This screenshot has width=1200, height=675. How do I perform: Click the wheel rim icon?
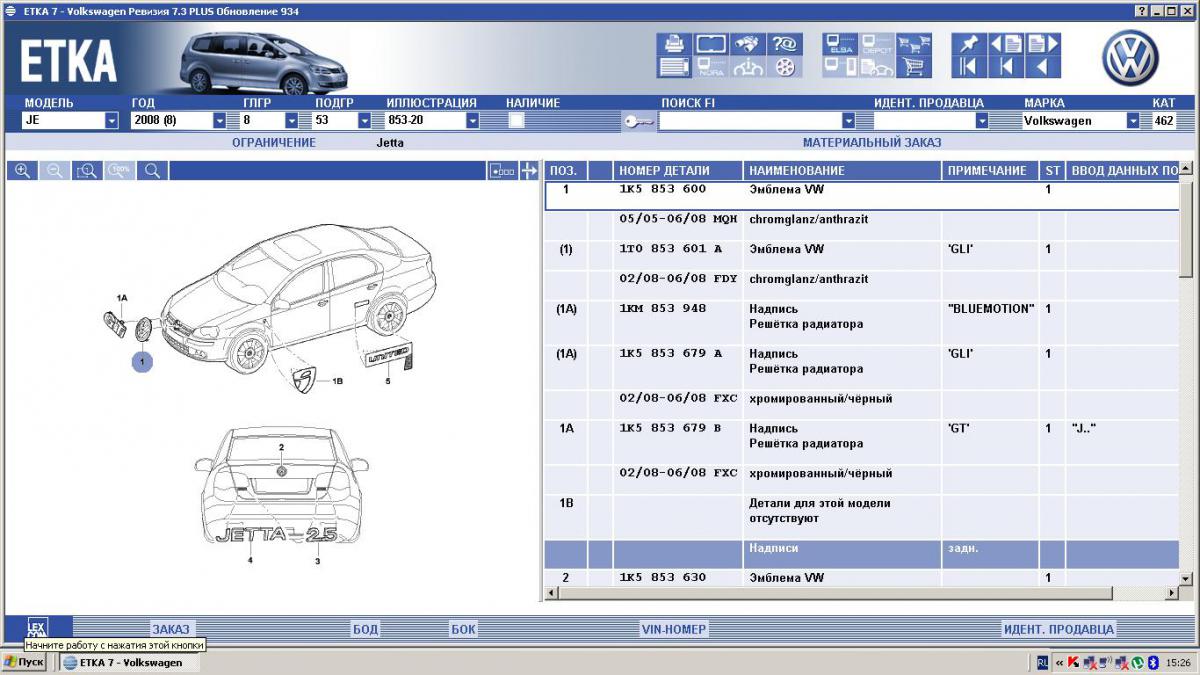(784, 67)
